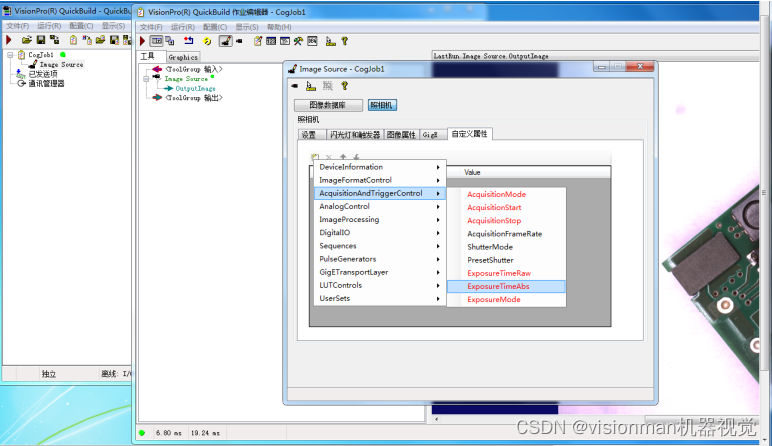
Task: Select <ToolGroup 输入> node in tool tree
Action: point(194,69)
